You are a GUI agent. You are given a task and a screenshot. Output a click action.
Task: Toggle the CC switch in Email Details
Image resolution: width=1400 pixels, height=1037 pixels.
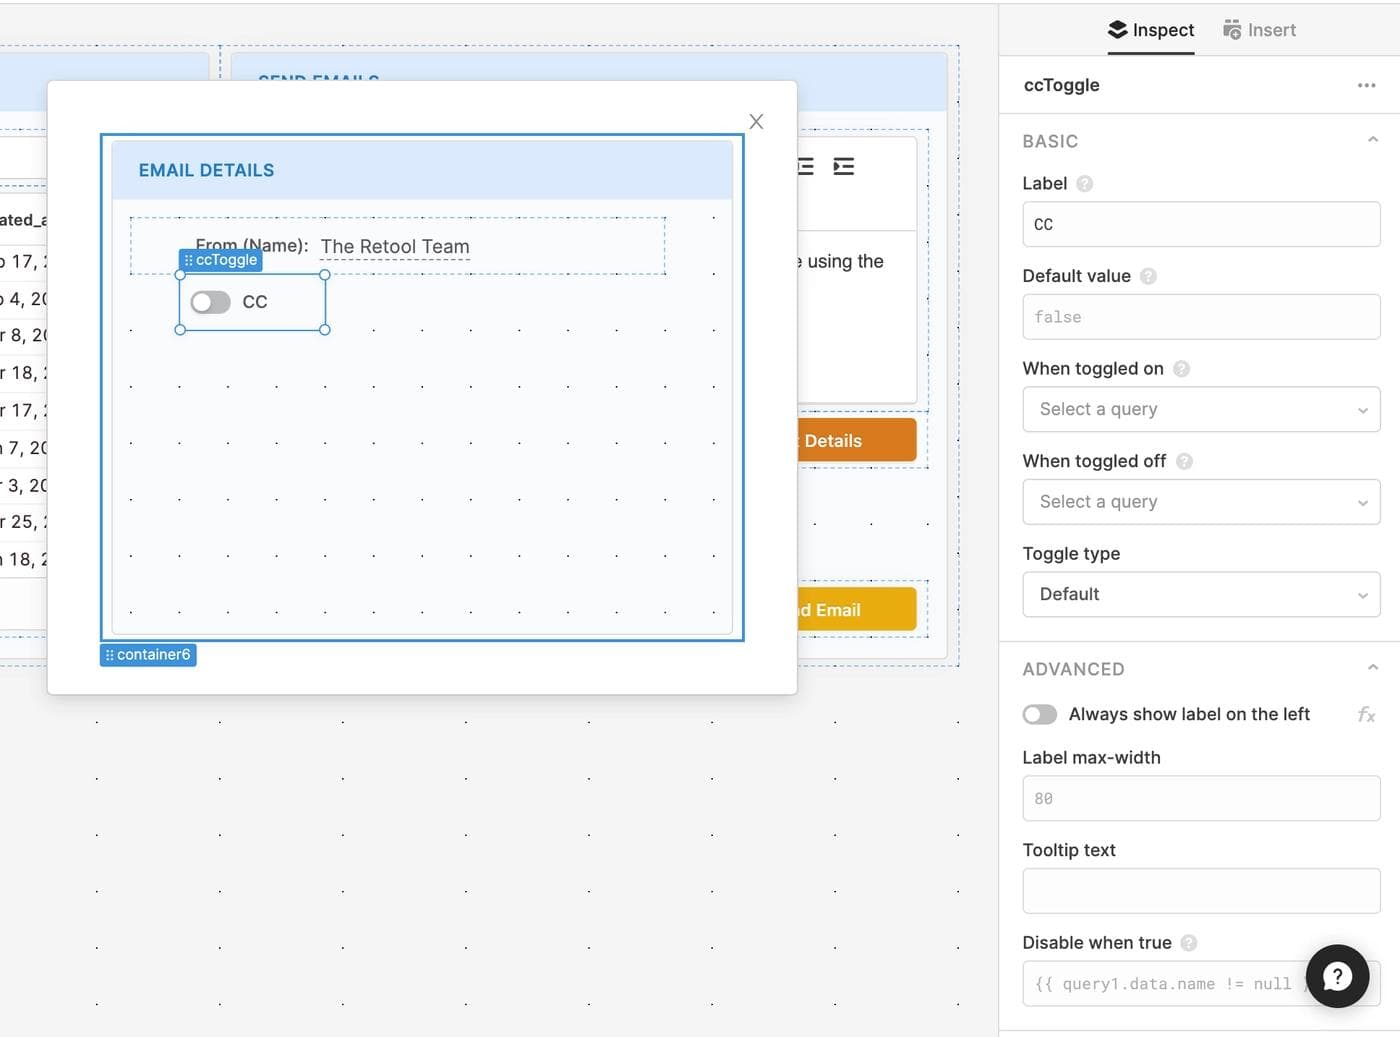click(211, 302)
